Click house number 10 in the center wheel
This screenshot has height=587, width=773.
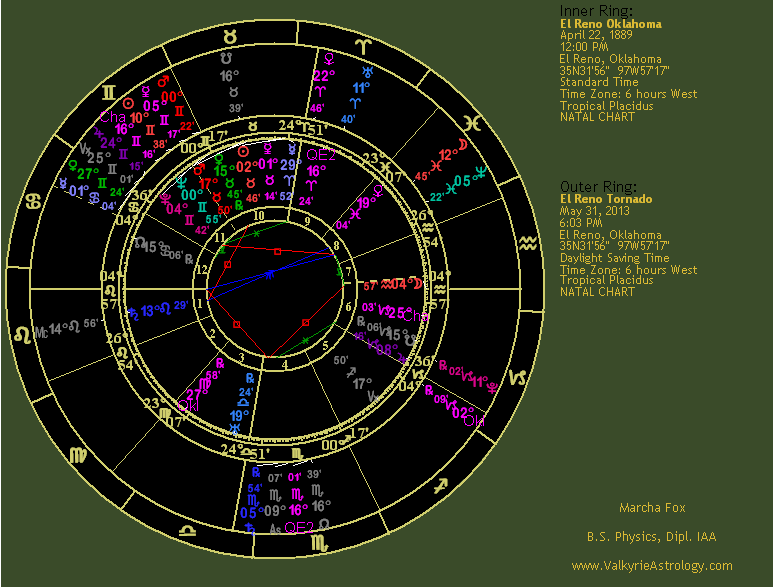point(259,215)
